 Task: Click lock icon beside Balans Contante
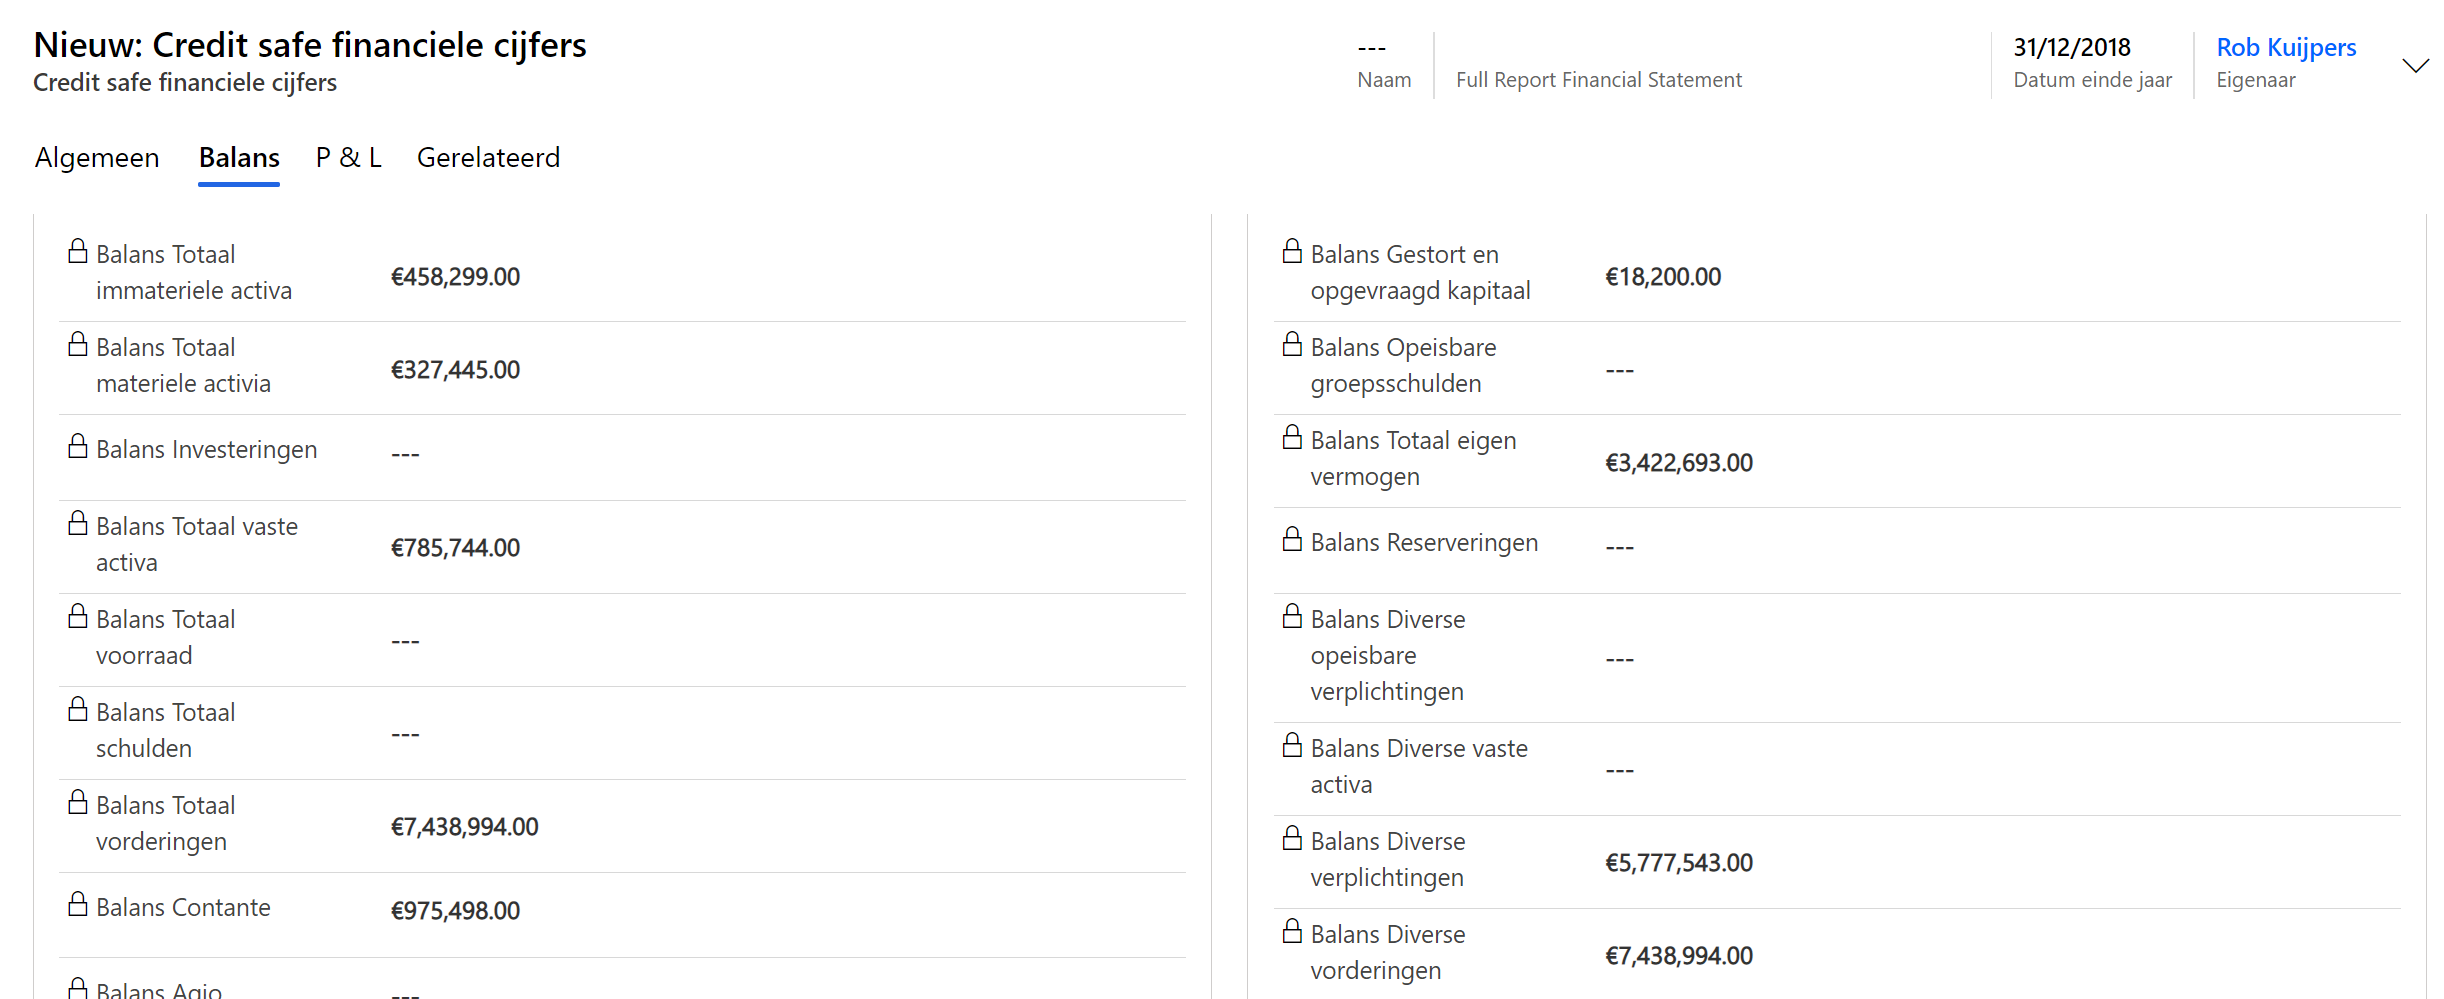(78, 904)
